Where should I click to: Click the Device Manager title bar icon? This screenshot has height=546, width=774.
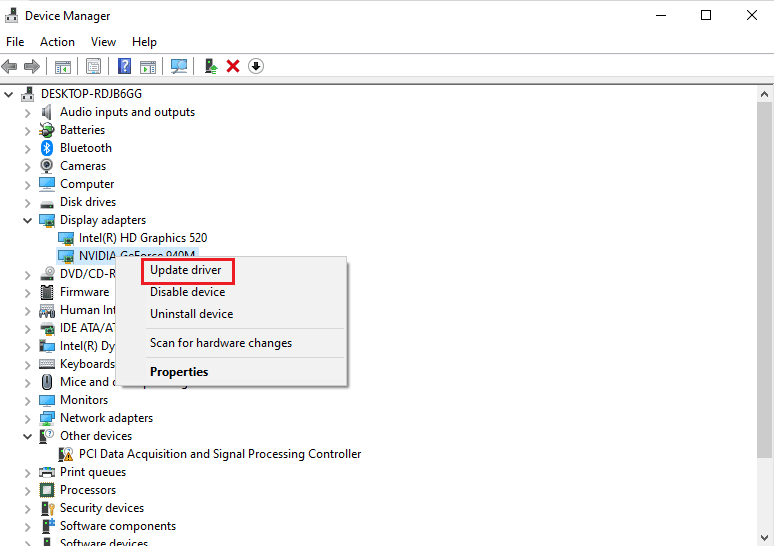coord(12,15)
